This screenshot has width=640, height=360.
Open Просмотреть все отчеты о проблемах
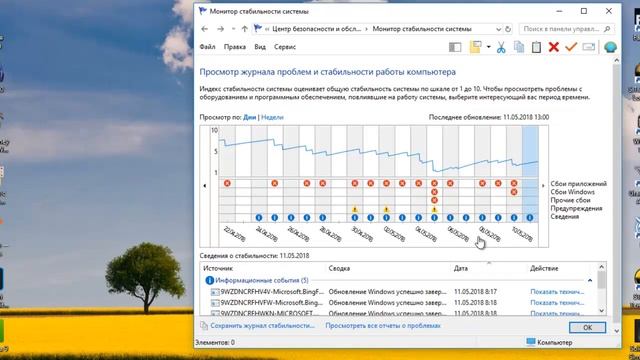tap(383, 326)
